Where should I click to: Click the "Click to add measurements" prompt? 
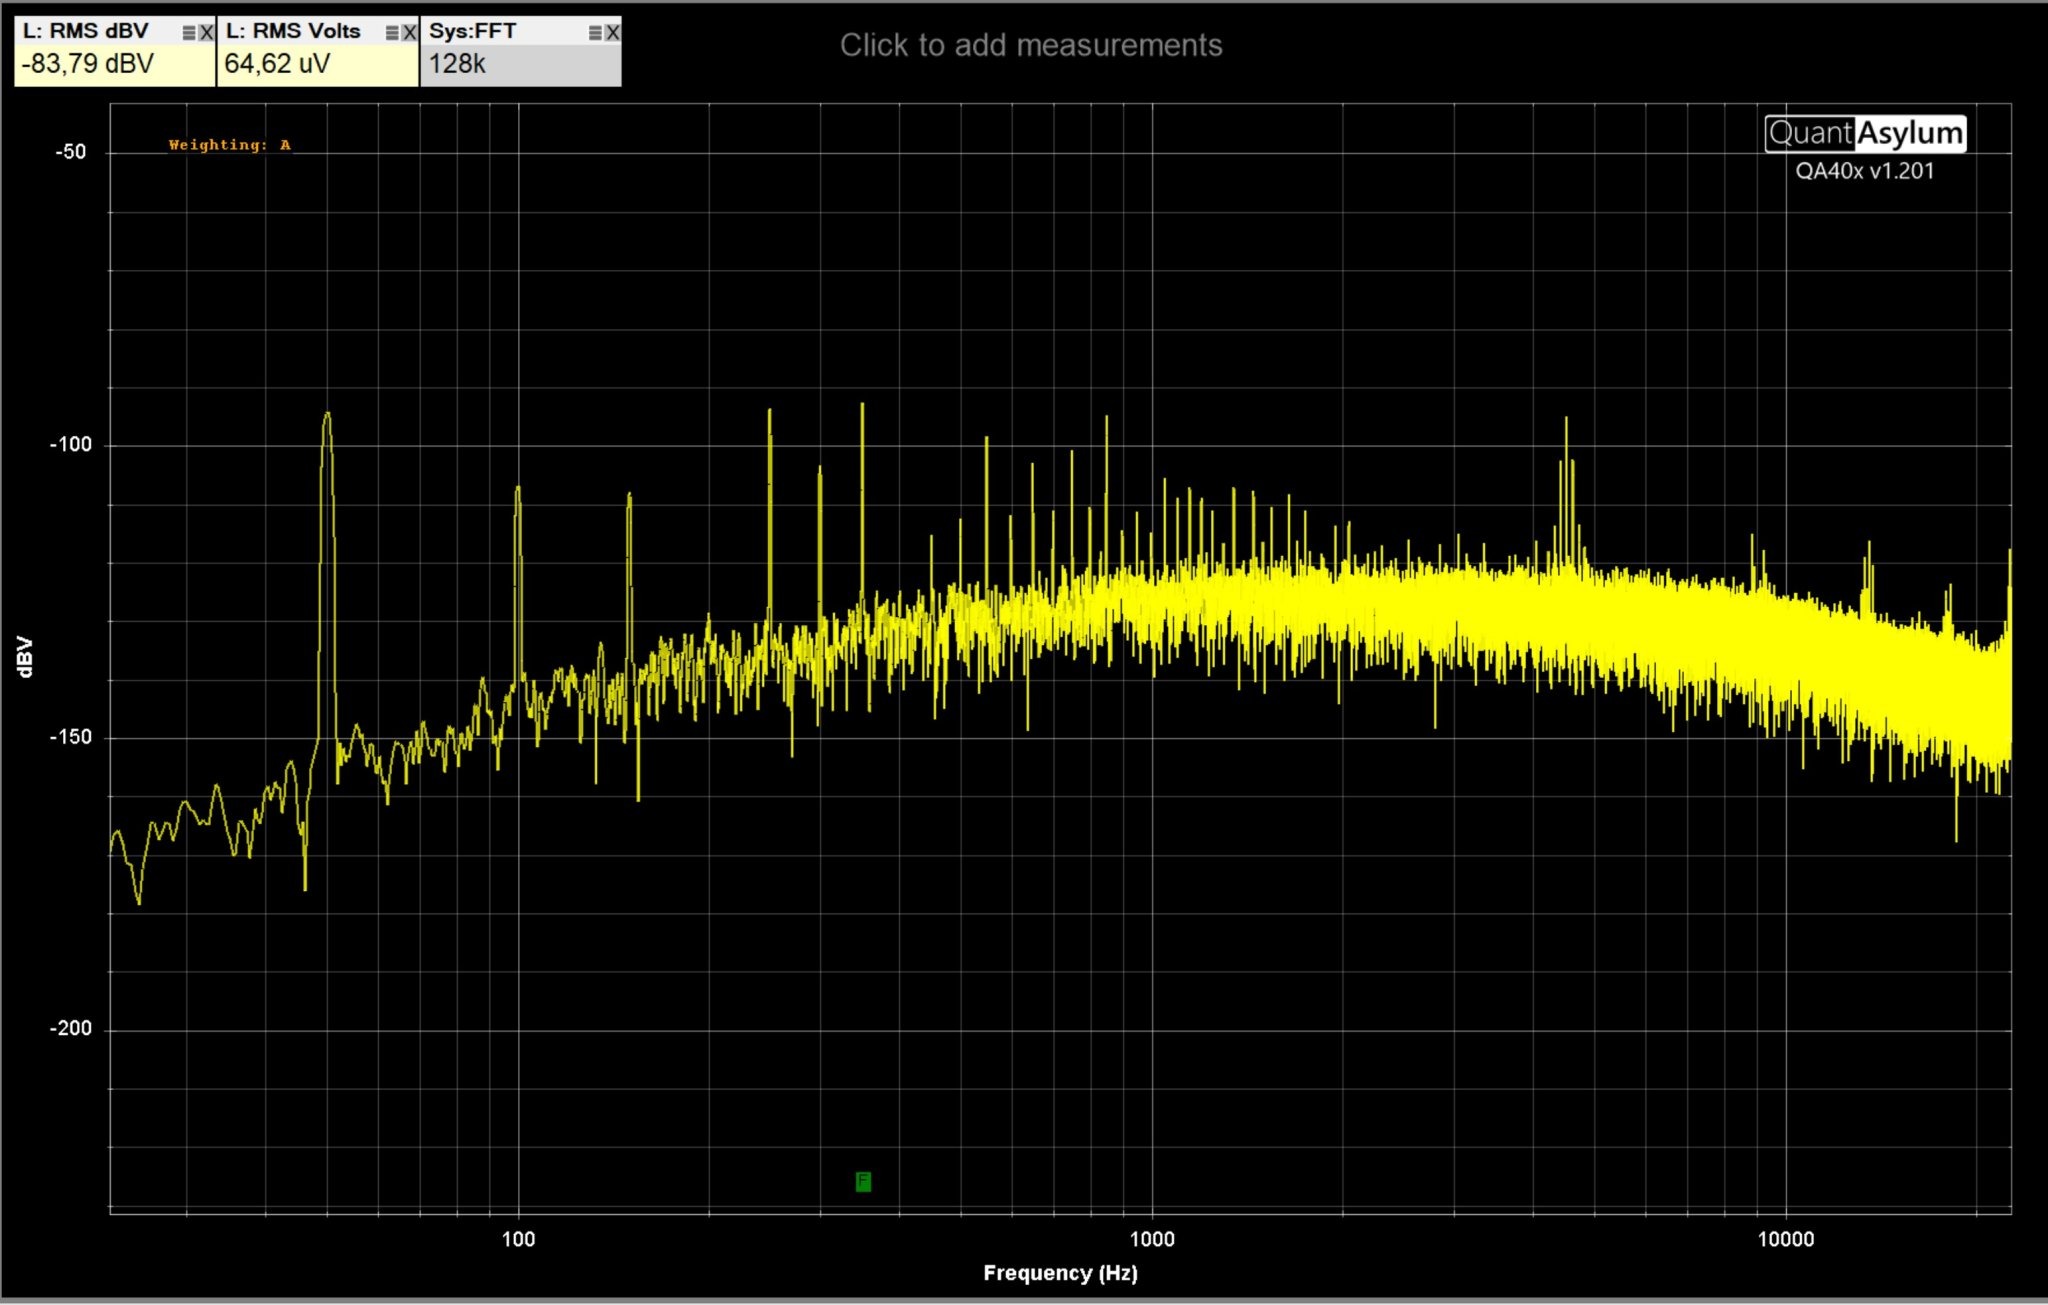tap(1031, 45)
